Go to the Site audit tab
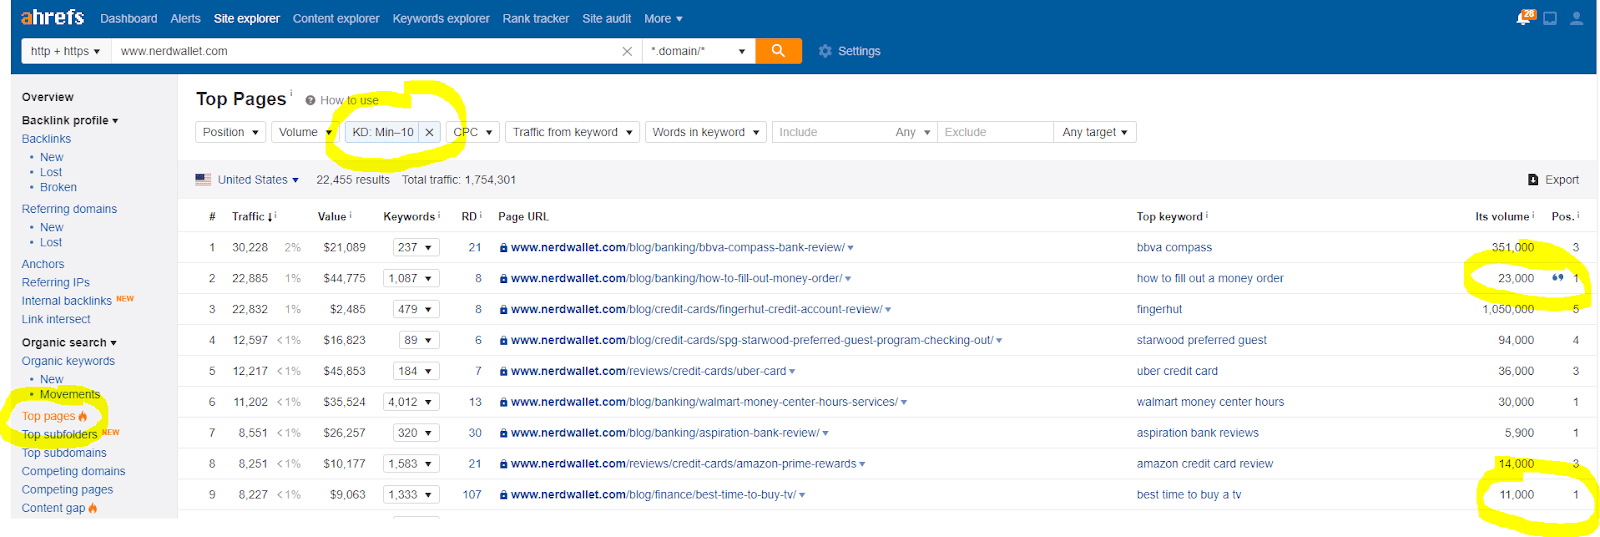 click(x=607, y=18)
